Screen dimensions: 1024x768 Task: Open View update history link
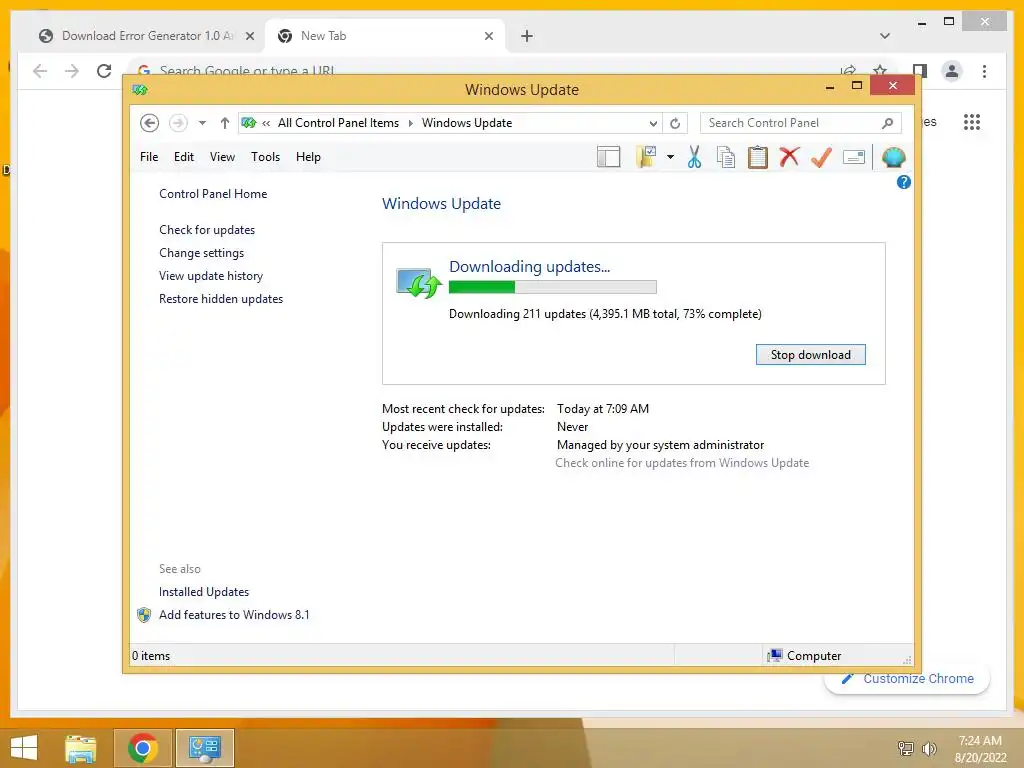tap(211, 276)
